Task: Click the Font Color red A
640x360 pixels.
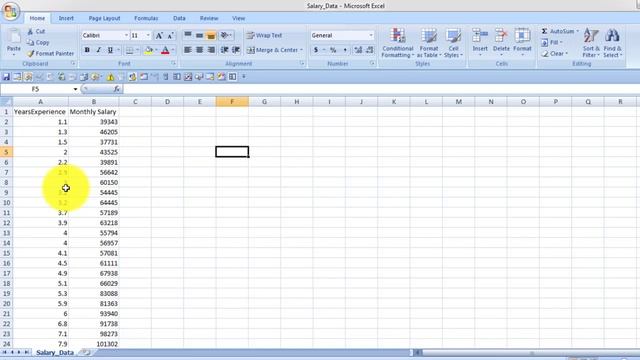Action: pos(165,50)
